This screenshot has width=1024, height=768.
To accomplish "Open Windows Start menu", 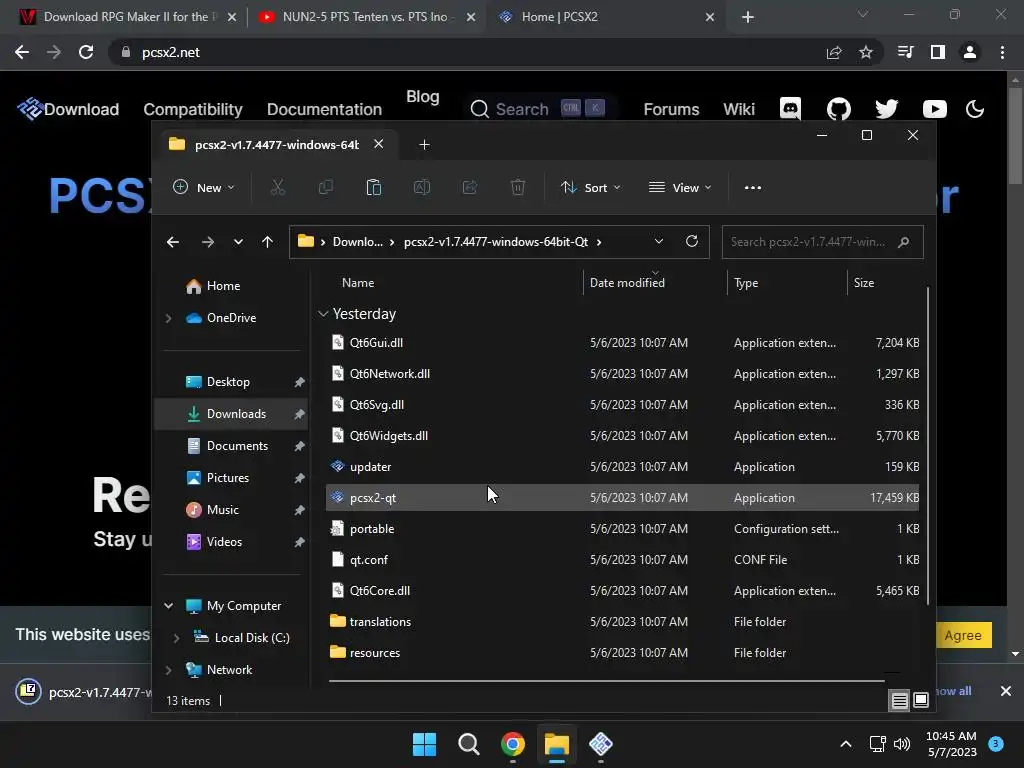I will 424,744.
